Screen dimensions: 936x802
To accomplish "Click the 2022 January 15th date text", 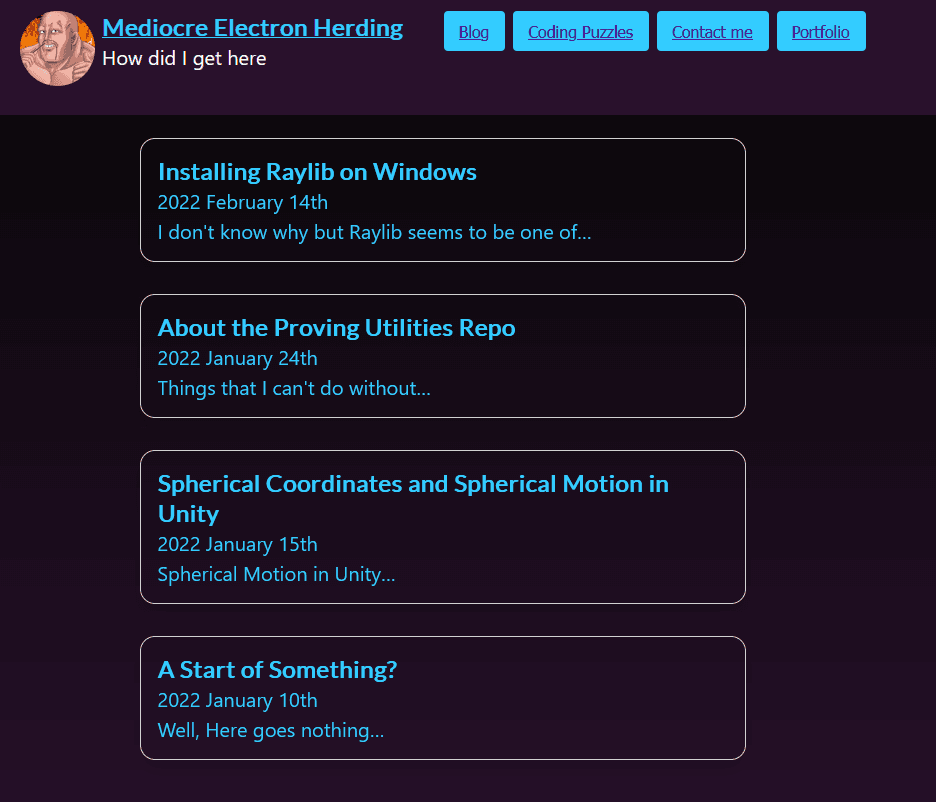I will pyautogui.click(x=237, y=545).
